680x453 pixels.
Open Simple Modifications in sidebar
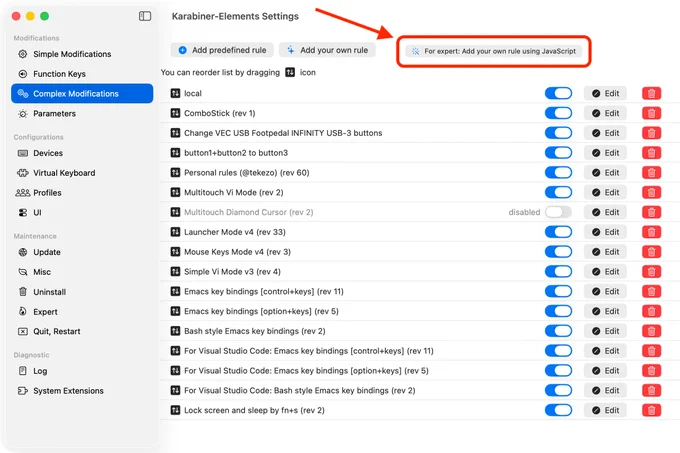[82, 54]
